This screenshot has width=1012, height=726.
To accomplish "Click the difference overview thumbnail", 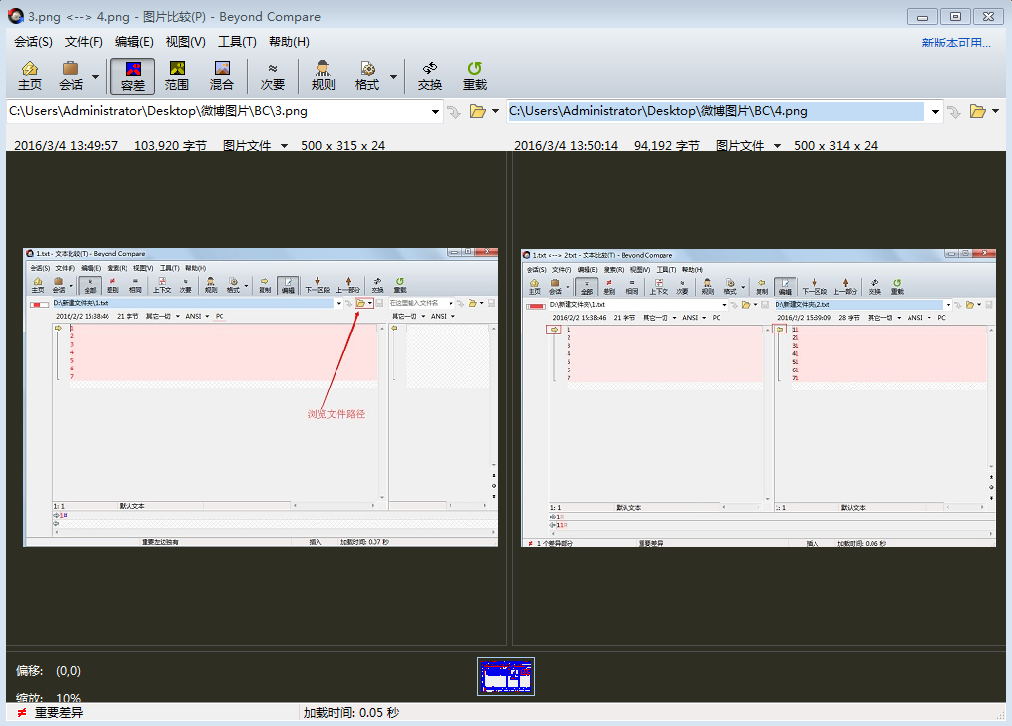I will point(506,676).
